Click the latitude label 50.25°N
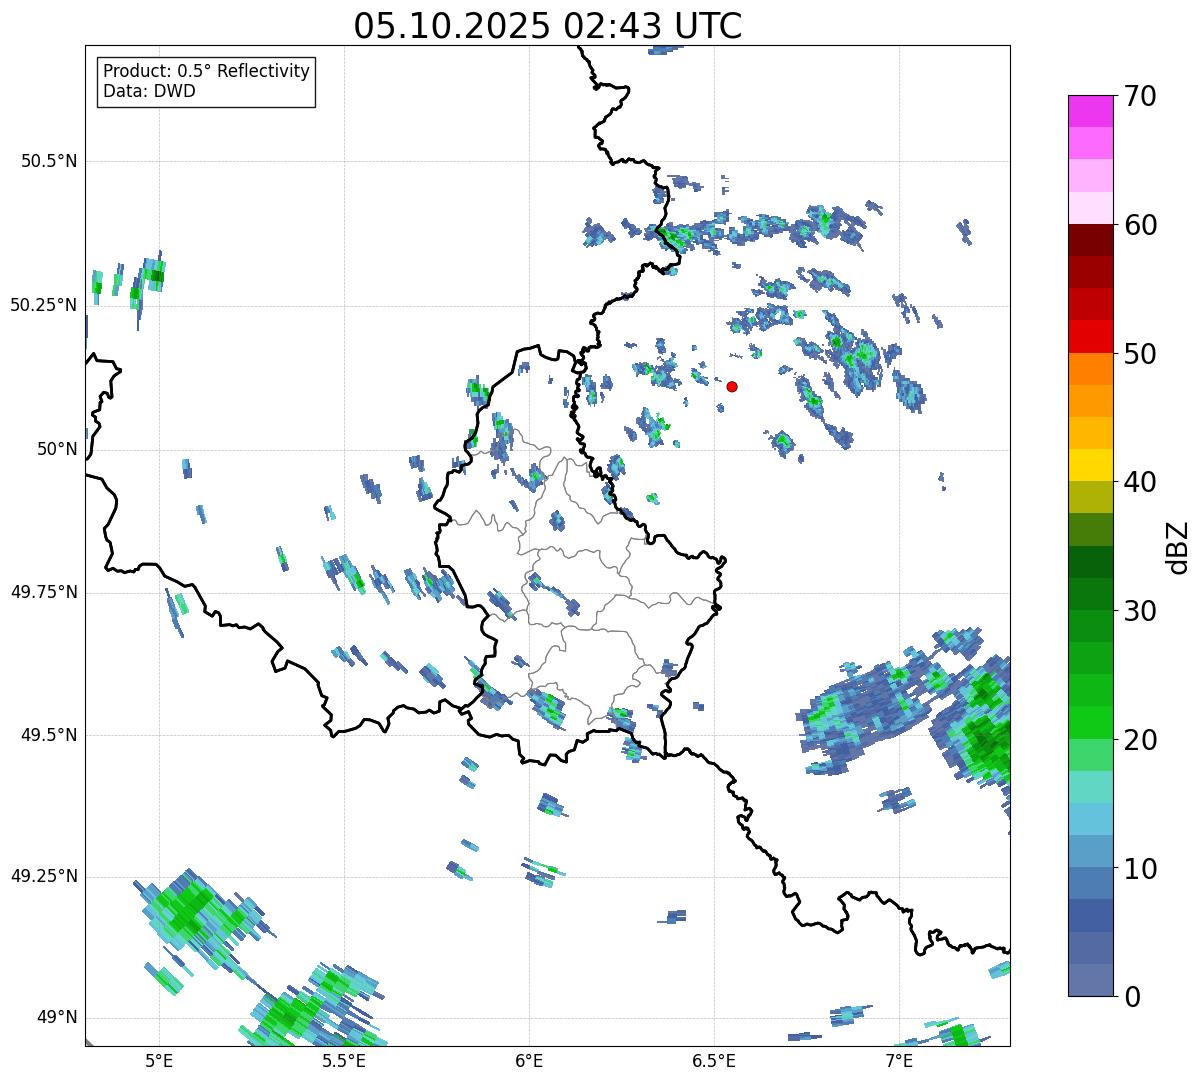The height and width of the screenshot is (1081, 1202). (x=44, y=305)
